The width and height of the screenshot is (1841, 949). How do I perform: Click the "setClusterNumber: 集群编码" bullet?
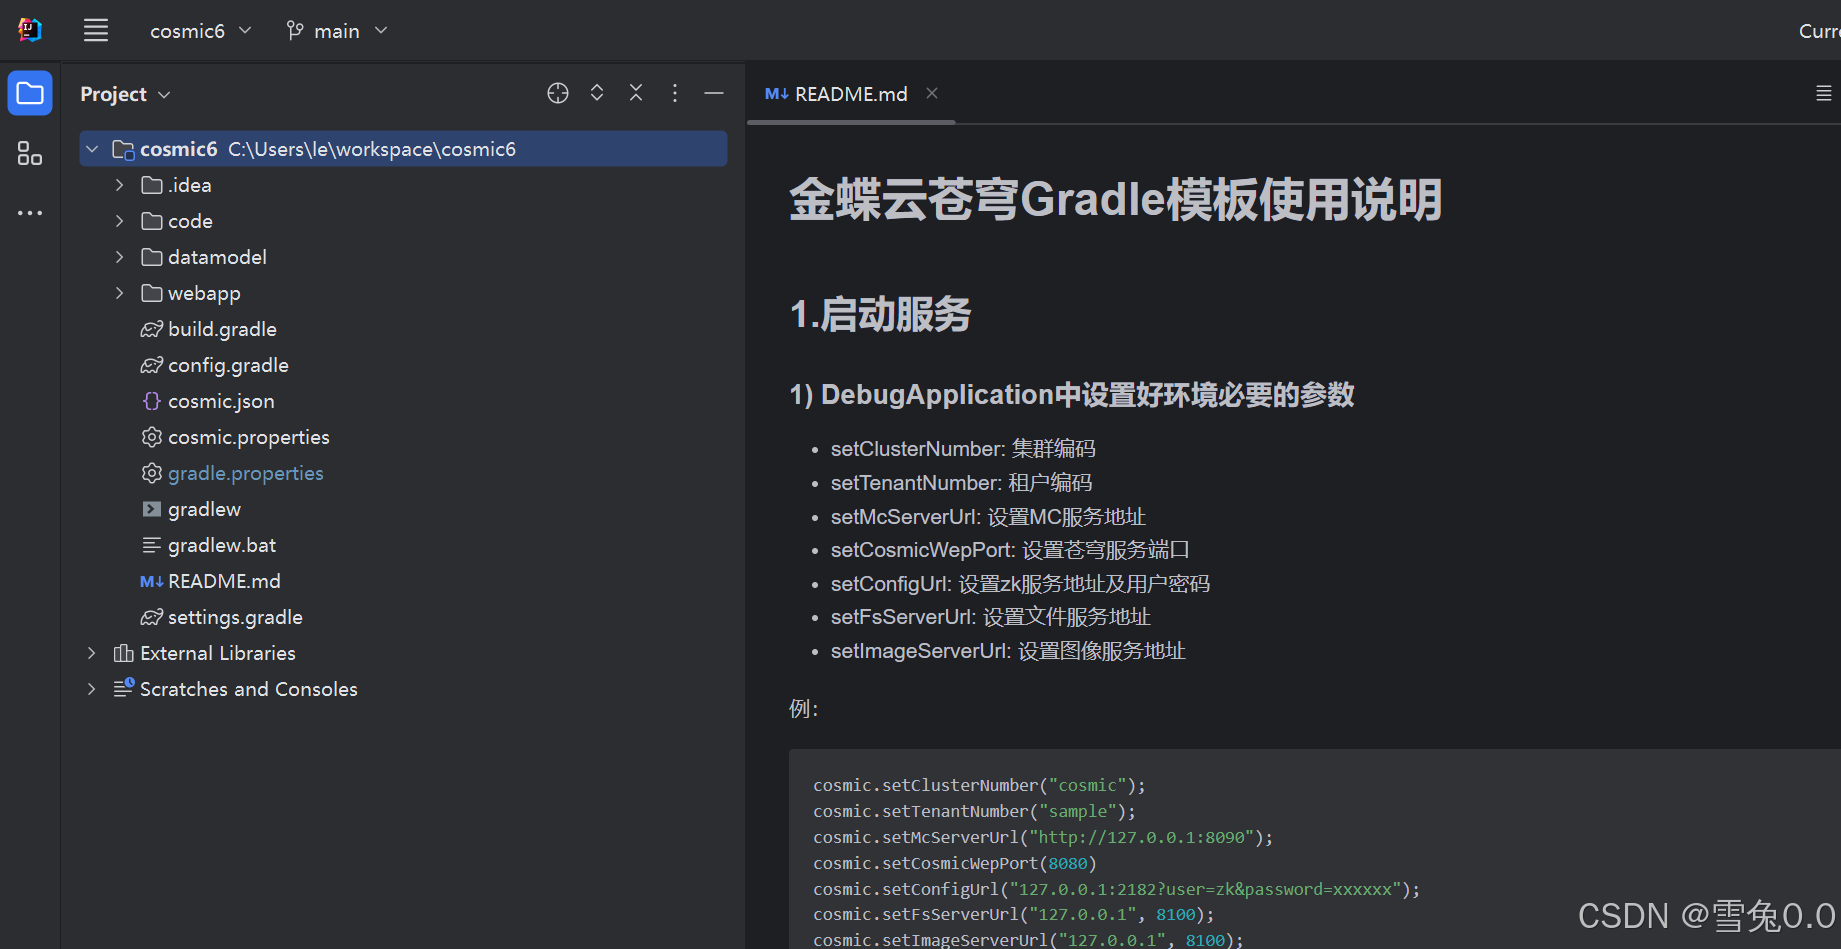963,449
